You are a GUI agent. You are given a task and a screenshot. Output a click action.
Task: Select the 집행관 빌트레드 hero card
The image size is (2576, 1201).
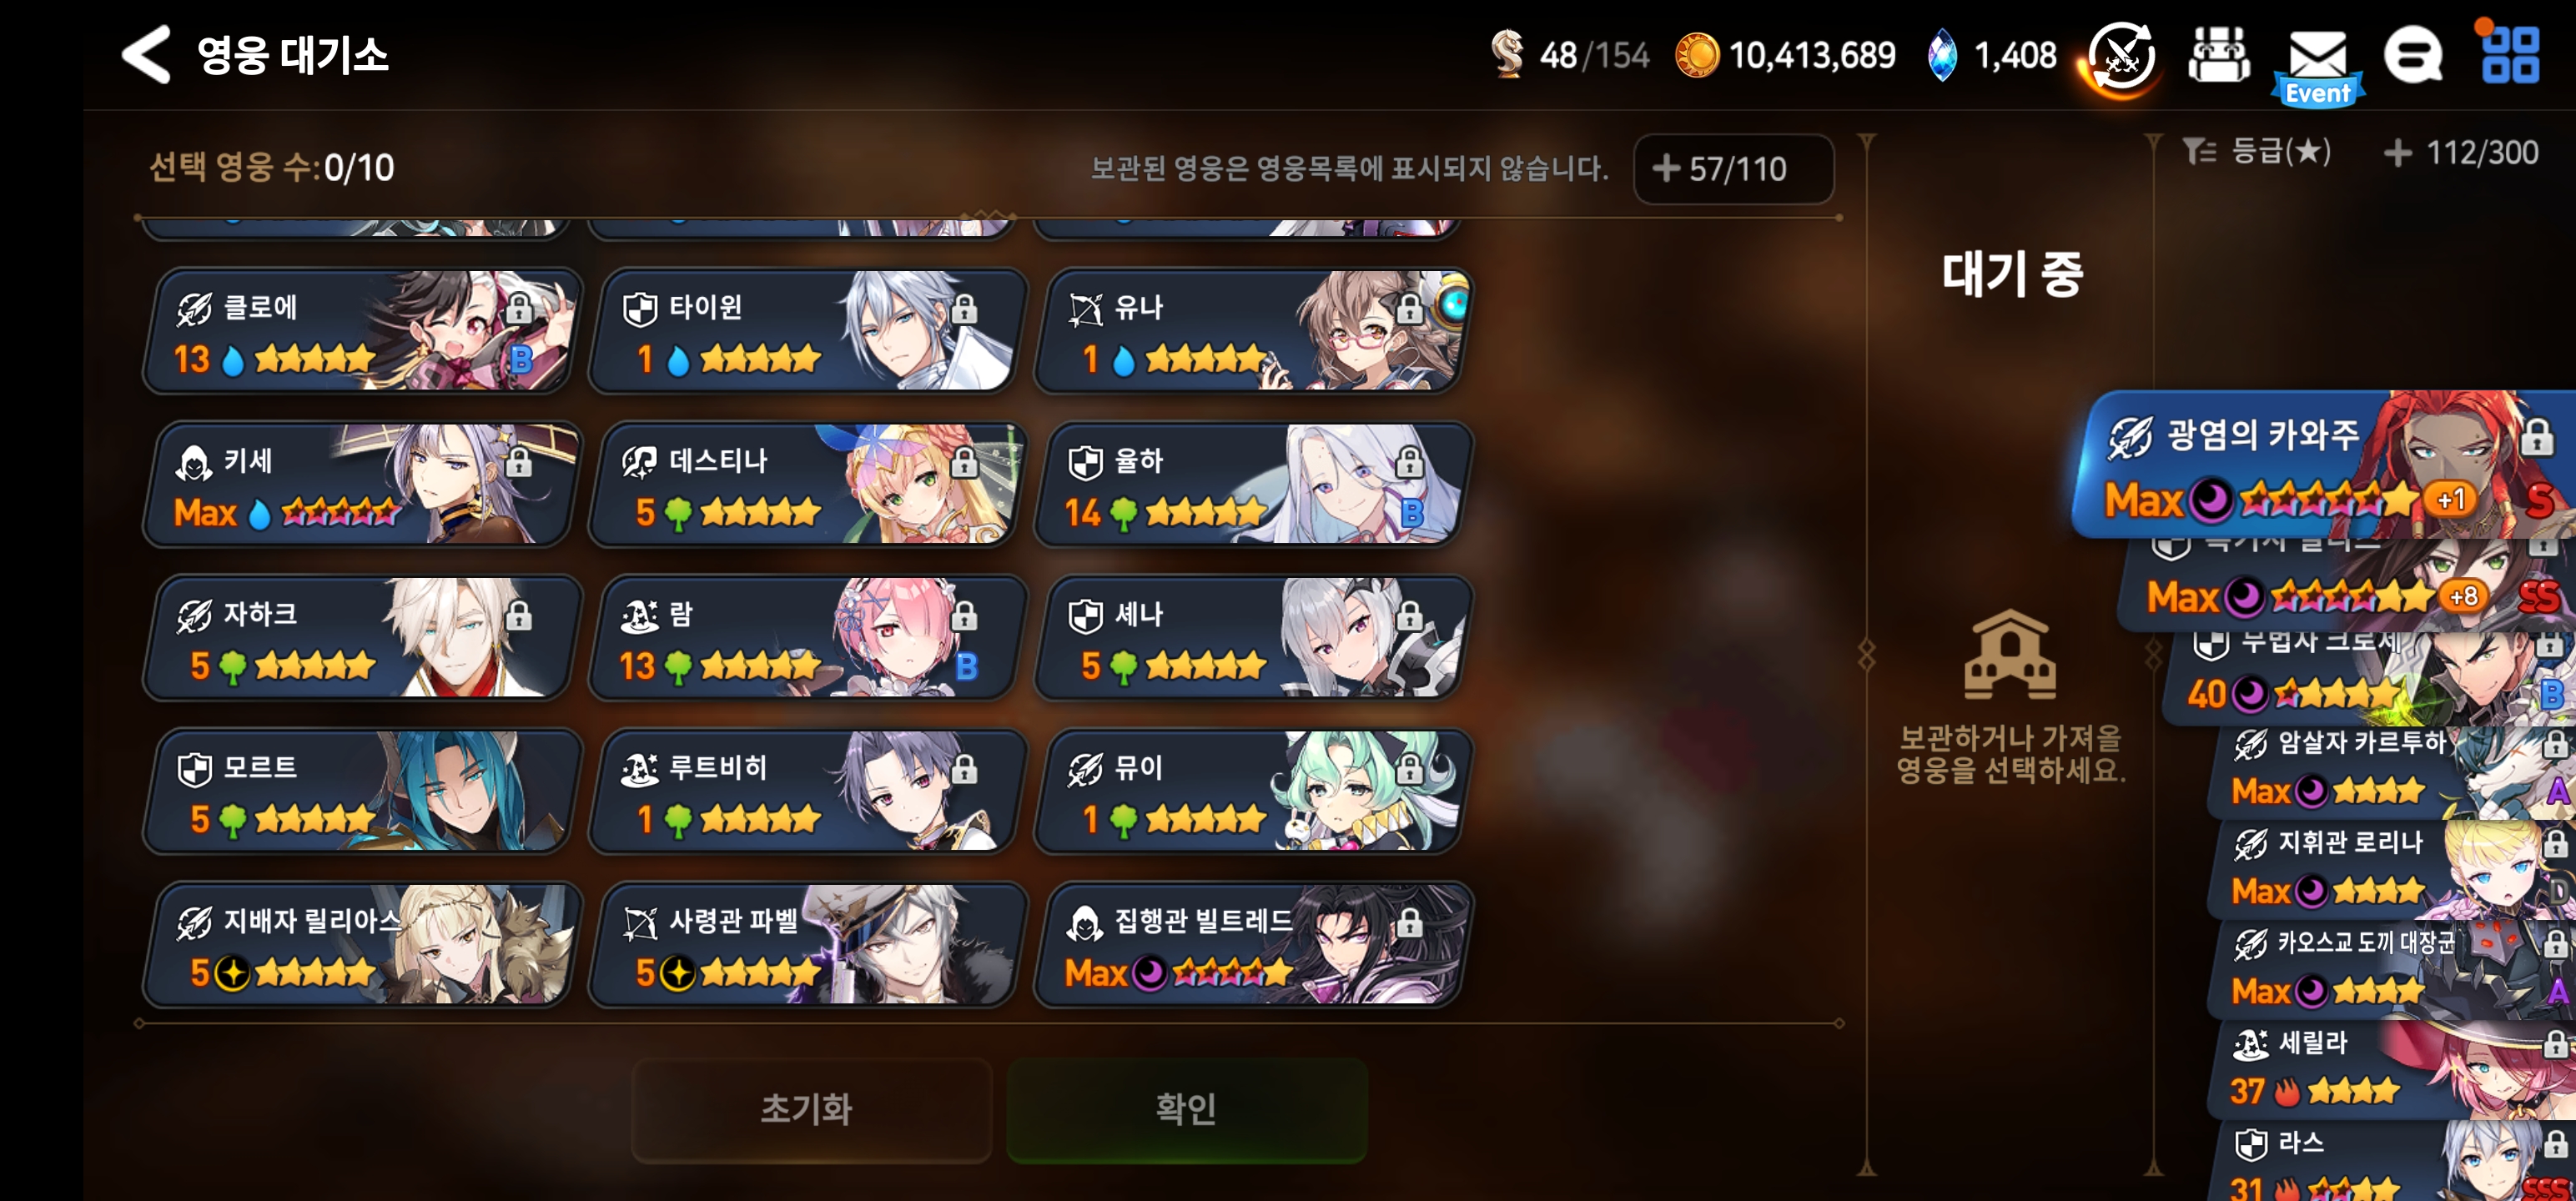tap(1252, 944)
